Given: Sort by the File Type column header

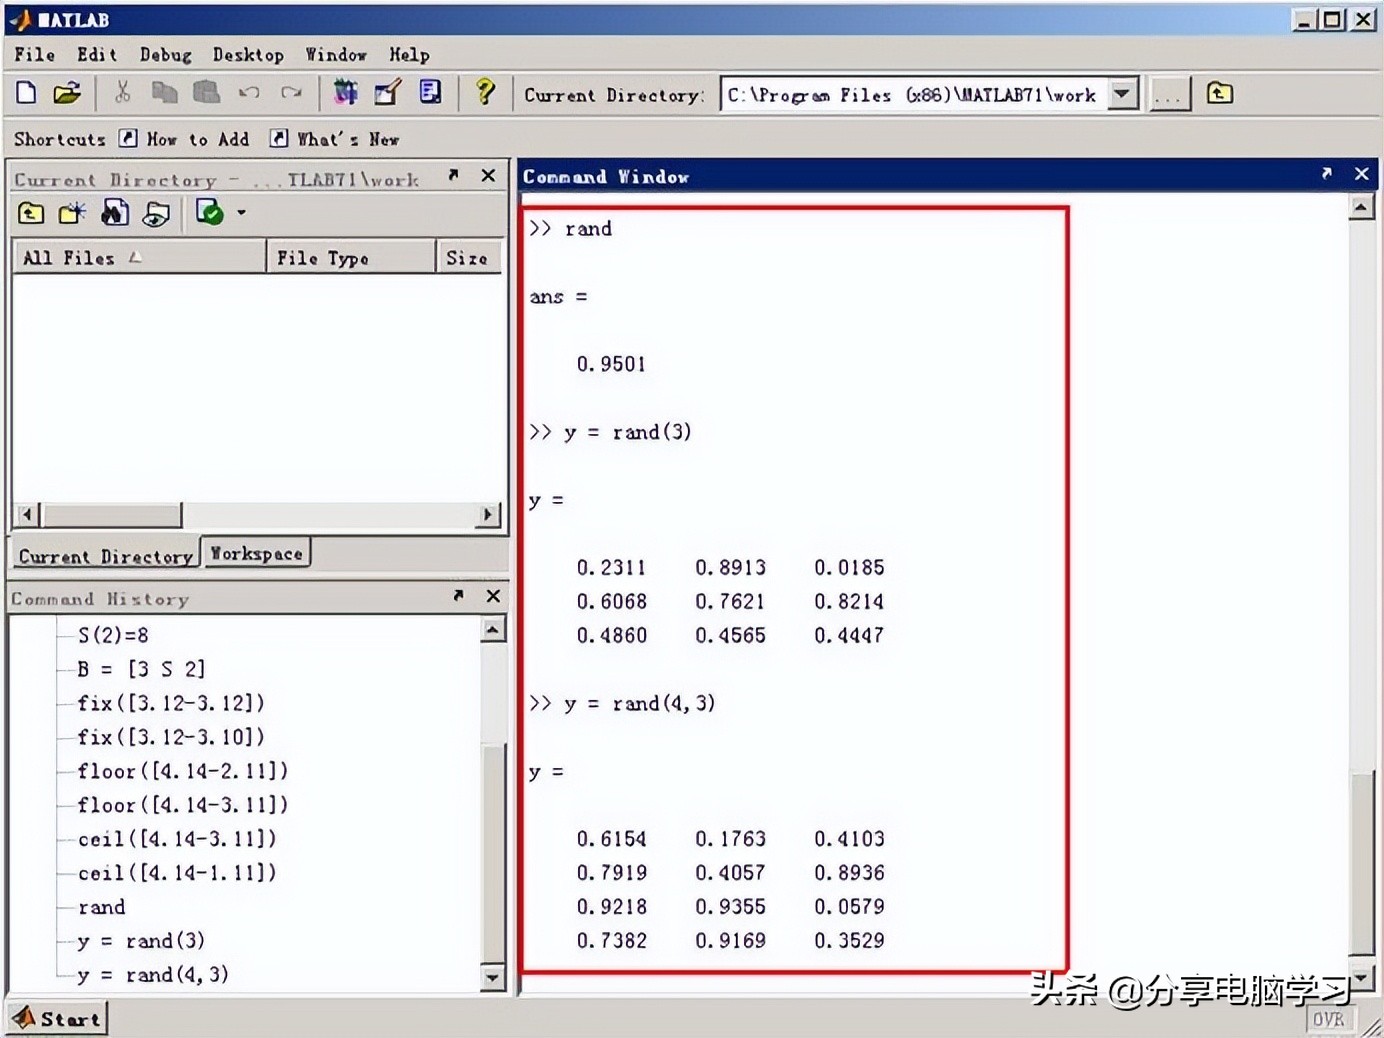Looking at the screenshot, I should (x=351, y=257).
